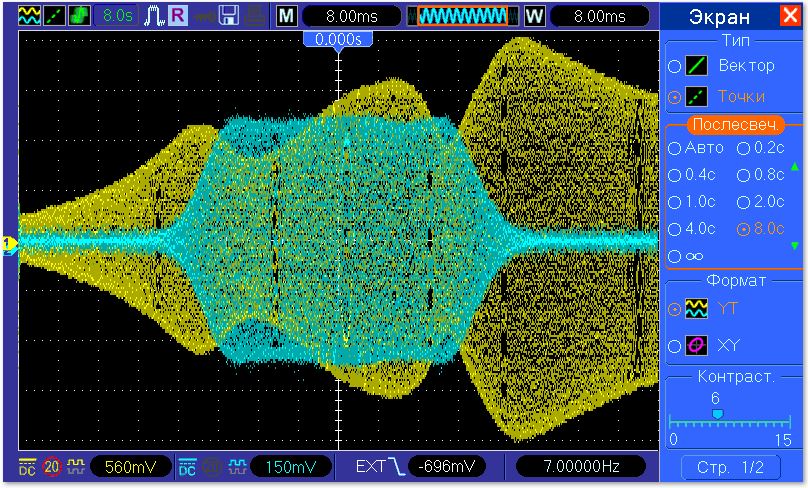Screen dimensions: 808x488
Task: Click the green persistence icon in toolbar
Action: [79, 16]
